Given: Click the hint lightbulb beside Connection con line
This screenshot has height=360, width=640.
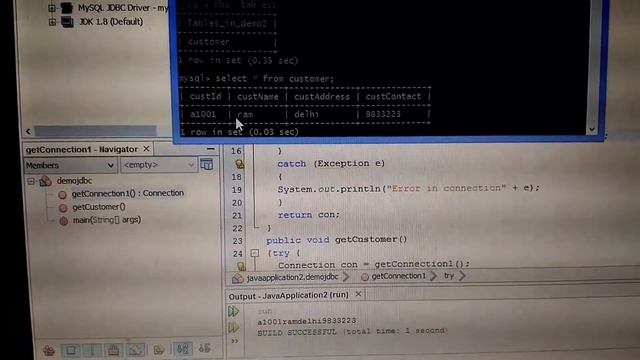Looking at the screenshot, I should (241, 266).
